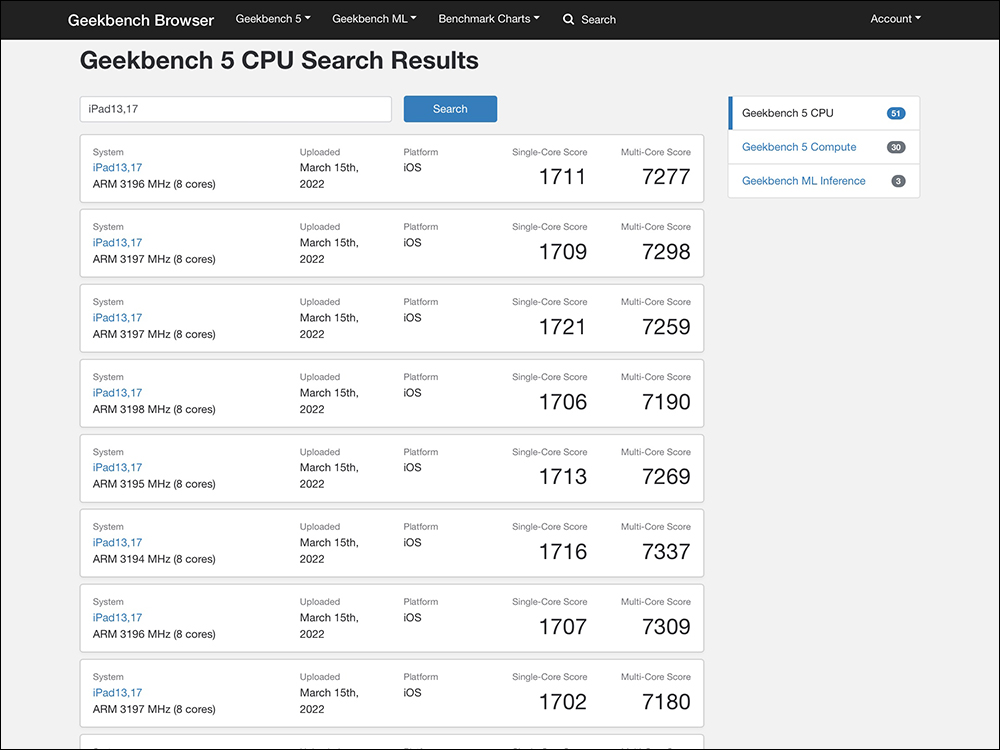Screen dimensions: 1000x750
Task: Click the 51 results count badge
Action: (896, 114)
